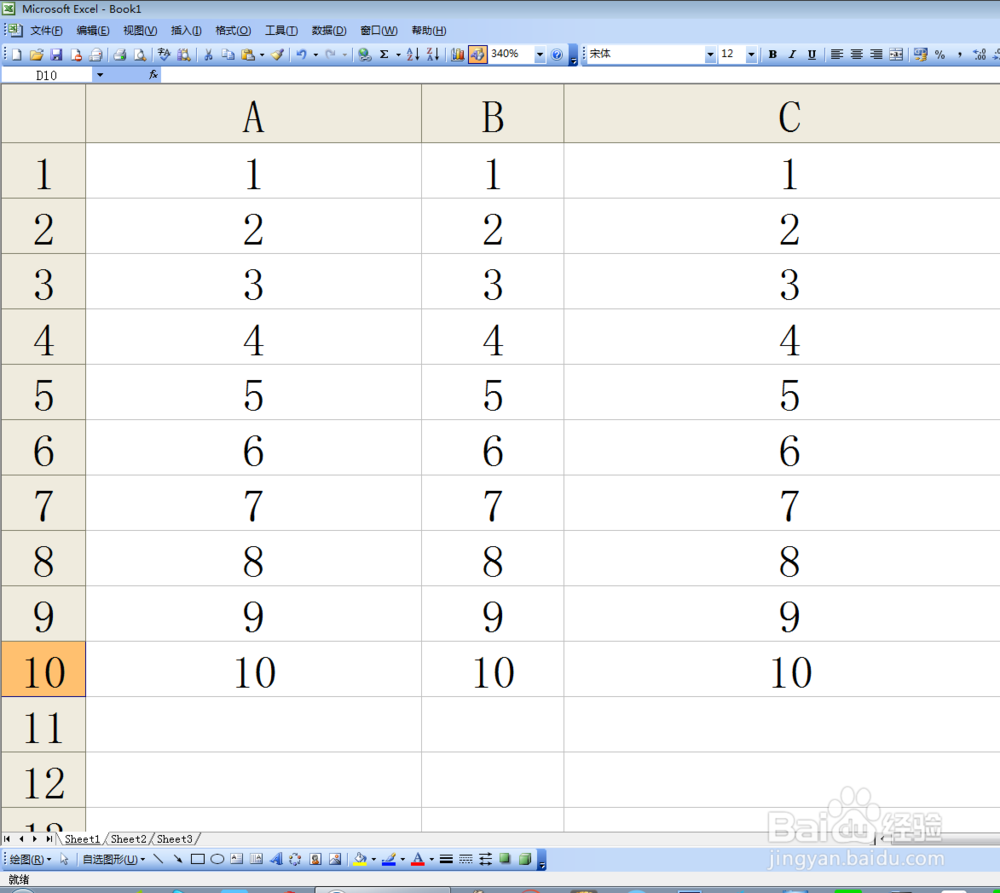Open the font name 宋体 dropdown
1000x893 pixels.
coord(710,54)
